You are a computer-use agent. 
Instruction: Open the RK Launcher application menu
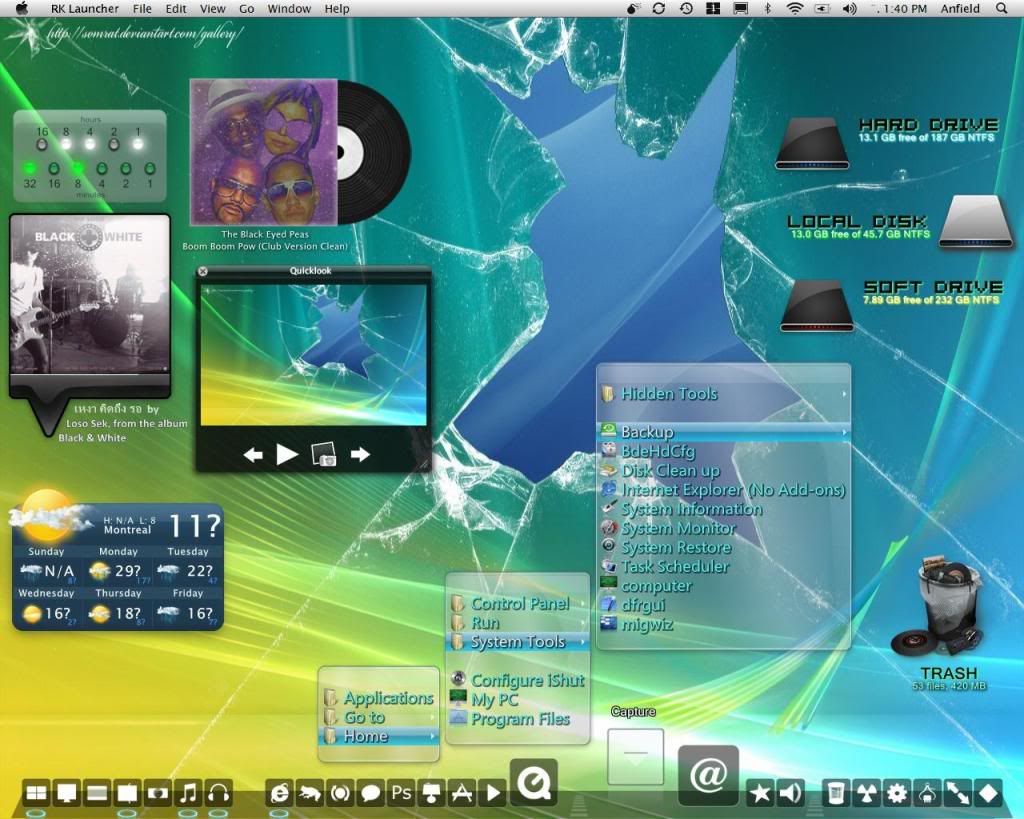tap(85, 8)
